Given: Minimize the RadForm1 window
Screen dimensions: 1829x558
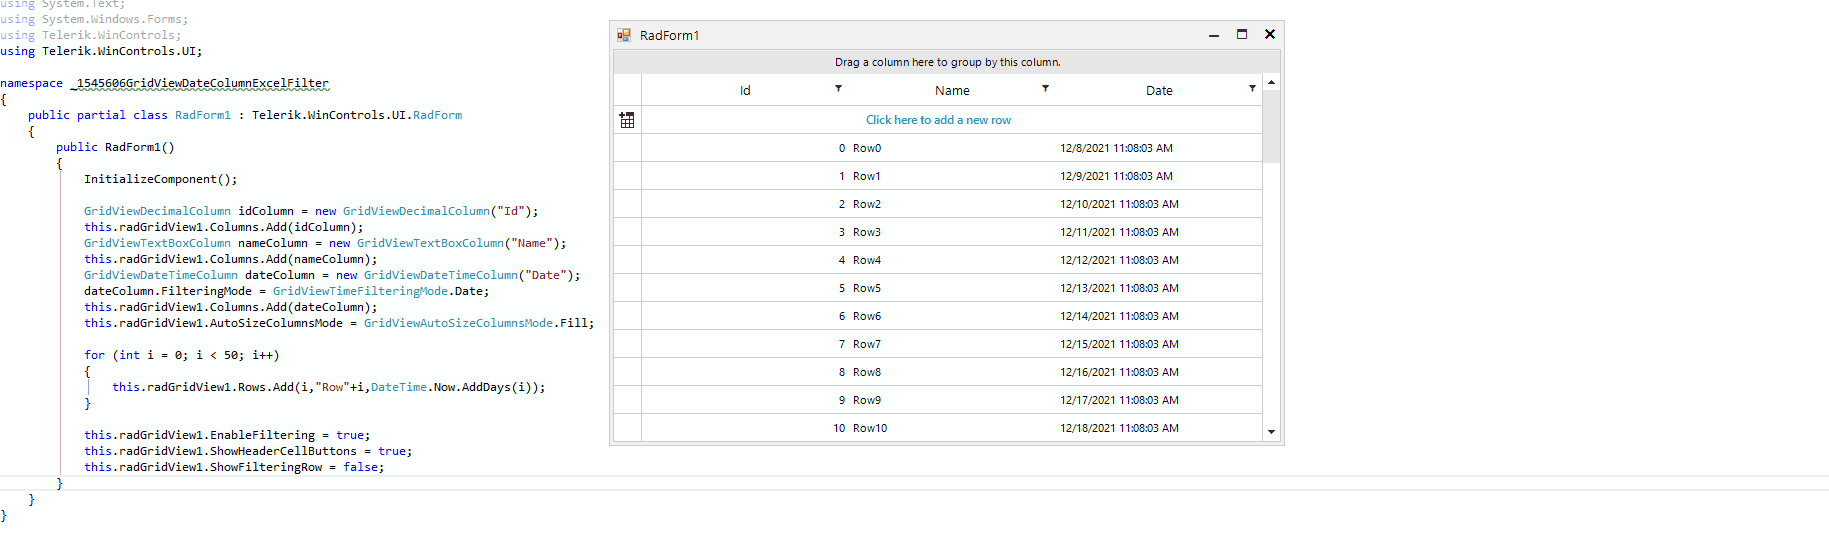Looking at the screenshot, I should 1214,35.
